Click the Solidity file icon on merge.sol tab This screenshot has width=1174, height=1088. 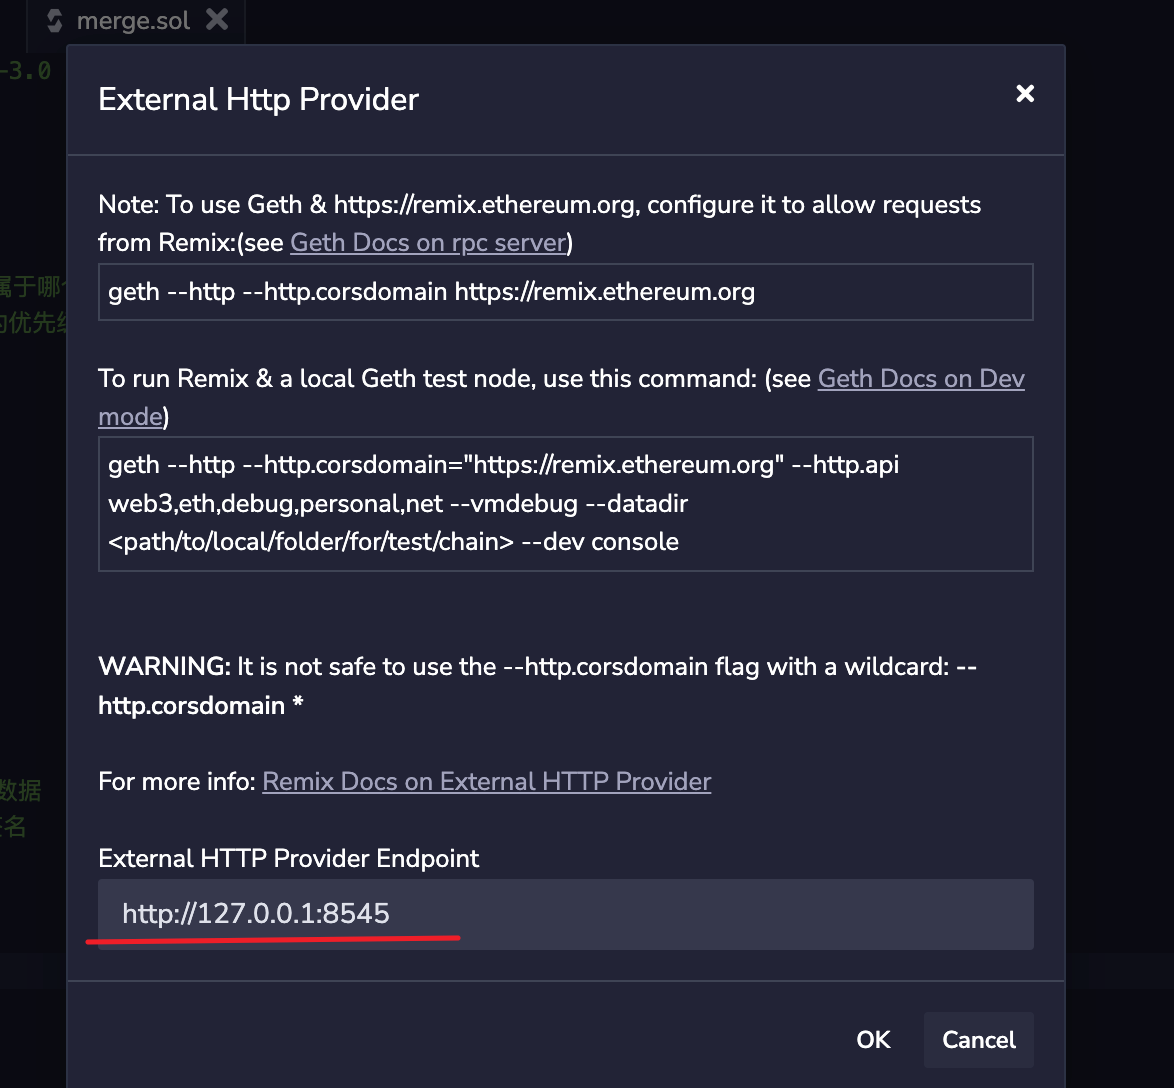55,21
